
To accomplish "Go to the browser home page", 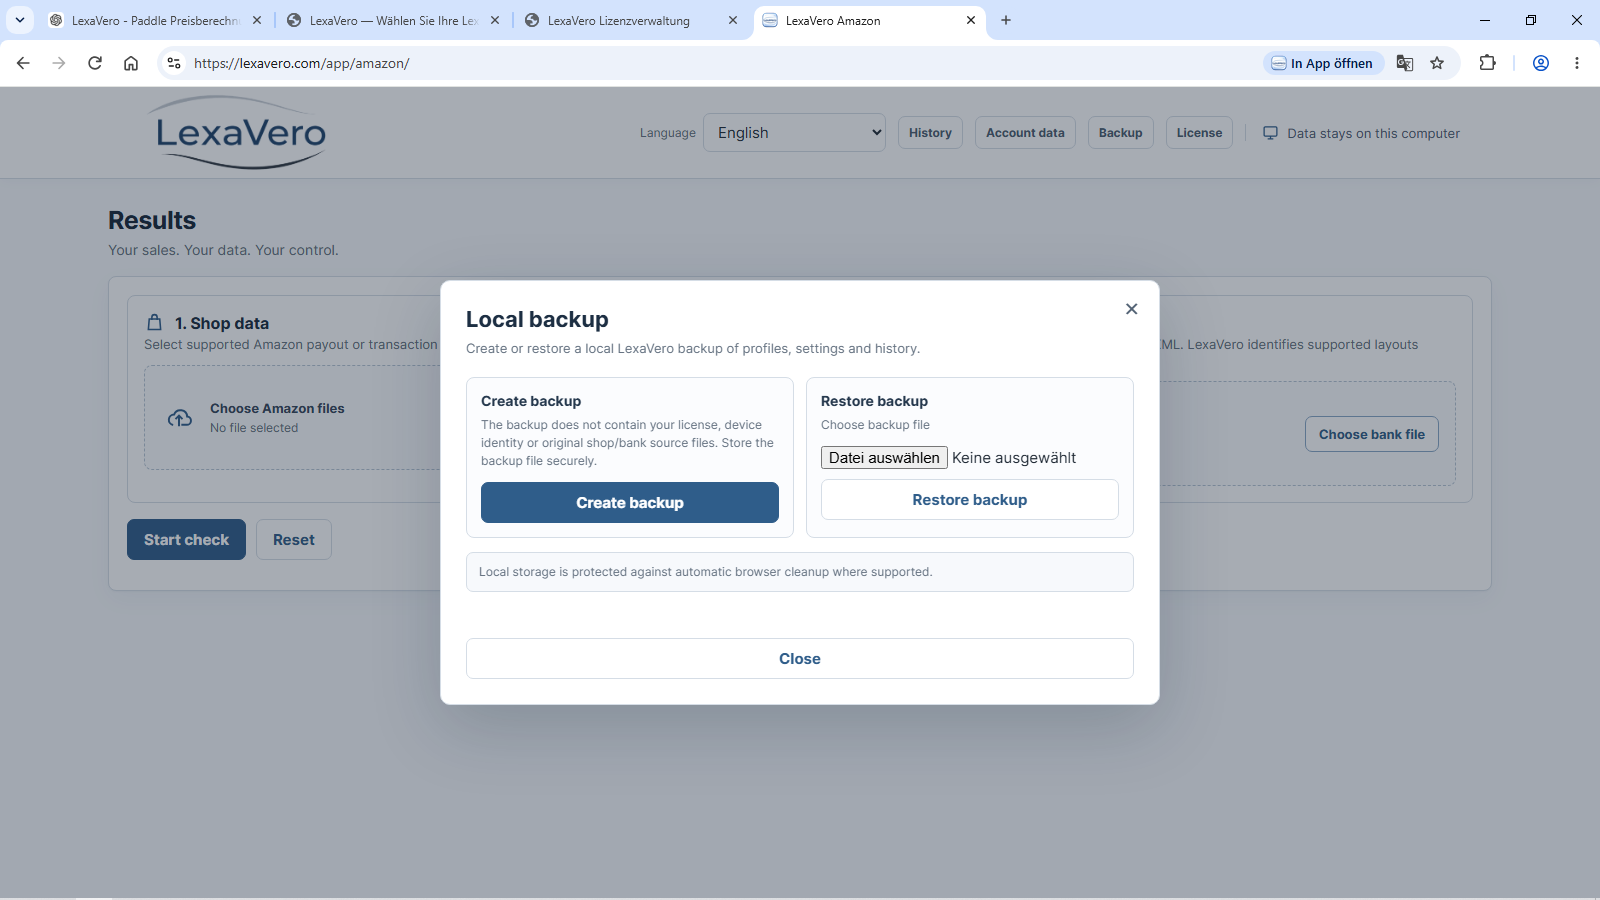I will tap(131, 63).
